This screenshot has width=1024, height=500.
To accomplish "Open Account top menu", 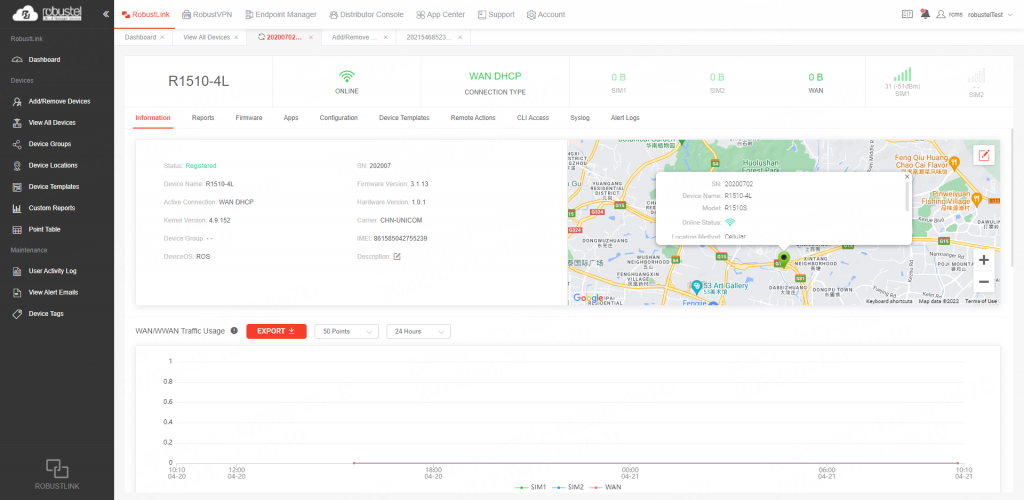I will pyautogui.click(x=546, y=14).
